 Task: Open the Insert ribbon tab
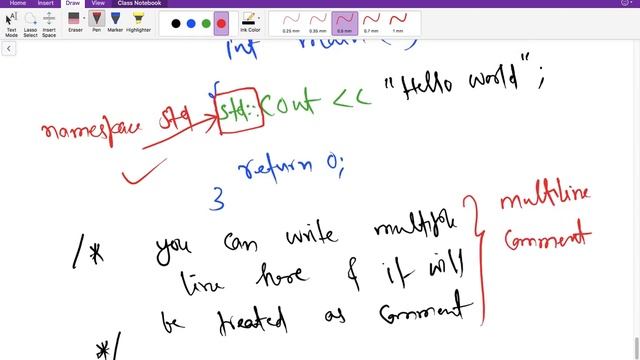pyautogui.click(x=45, y=3)
